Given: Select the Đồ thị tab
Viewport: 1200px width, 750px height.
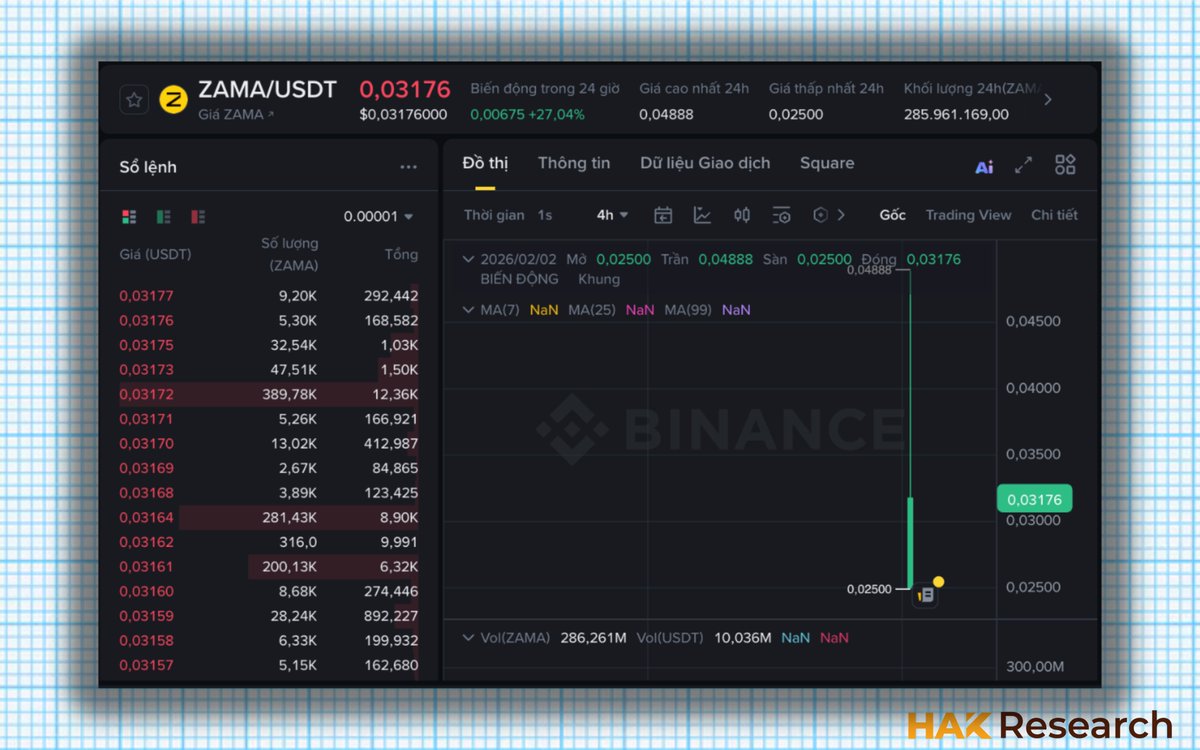Looking at the screenshot, I should [x=485, y=163].
